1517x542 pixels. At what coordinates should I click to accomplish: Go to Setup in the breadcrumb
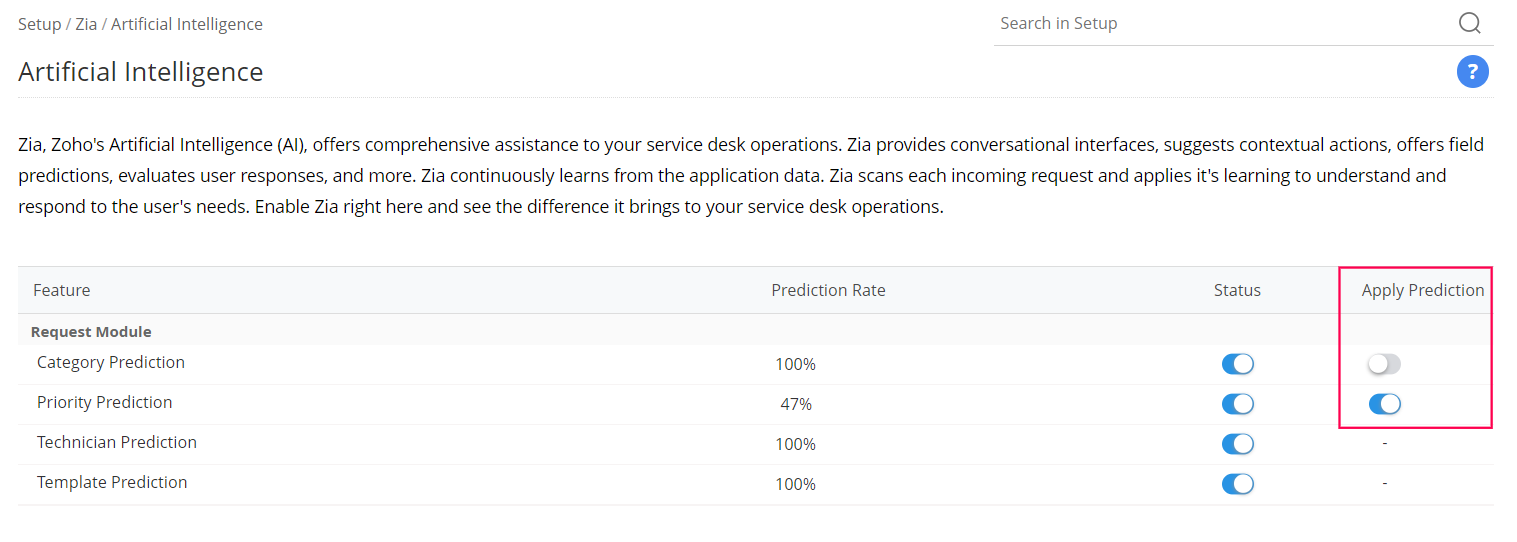tap(39, 24)
